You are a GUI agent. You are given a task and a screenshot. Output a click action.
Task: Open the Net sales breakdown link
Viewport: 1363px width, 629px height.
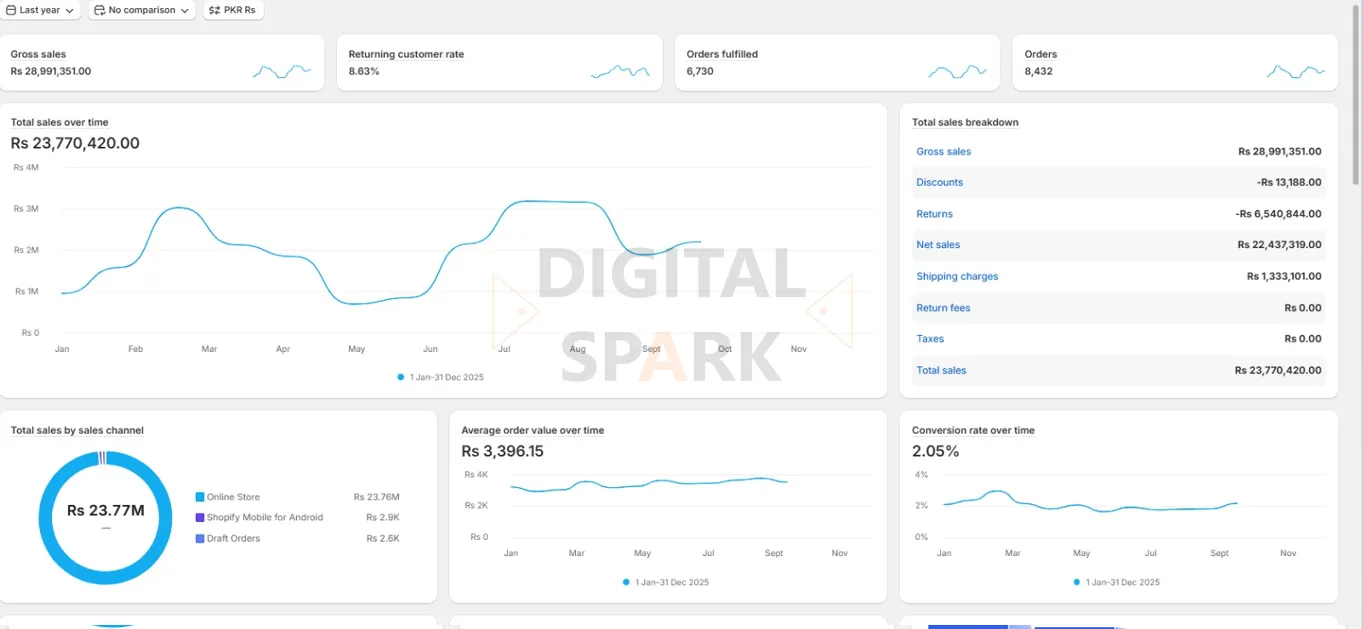(937, 244)
